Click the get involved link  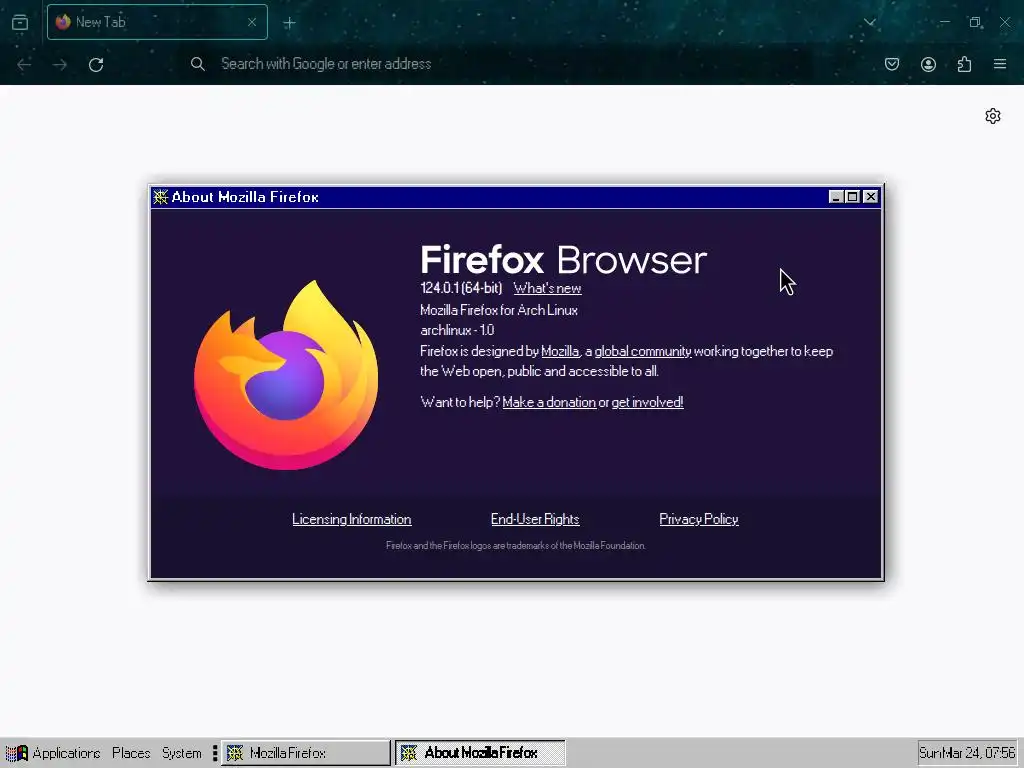coord(647,402)
